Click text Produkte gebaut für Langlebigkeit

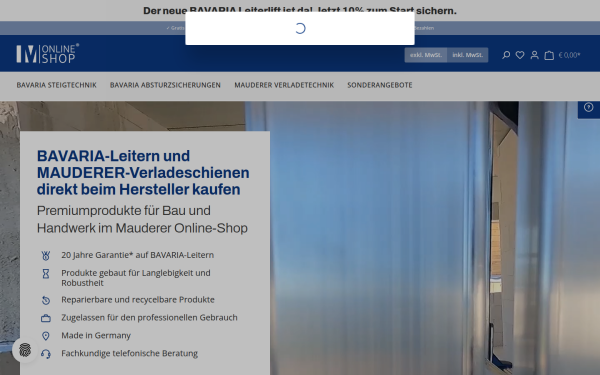click(136, 277)
